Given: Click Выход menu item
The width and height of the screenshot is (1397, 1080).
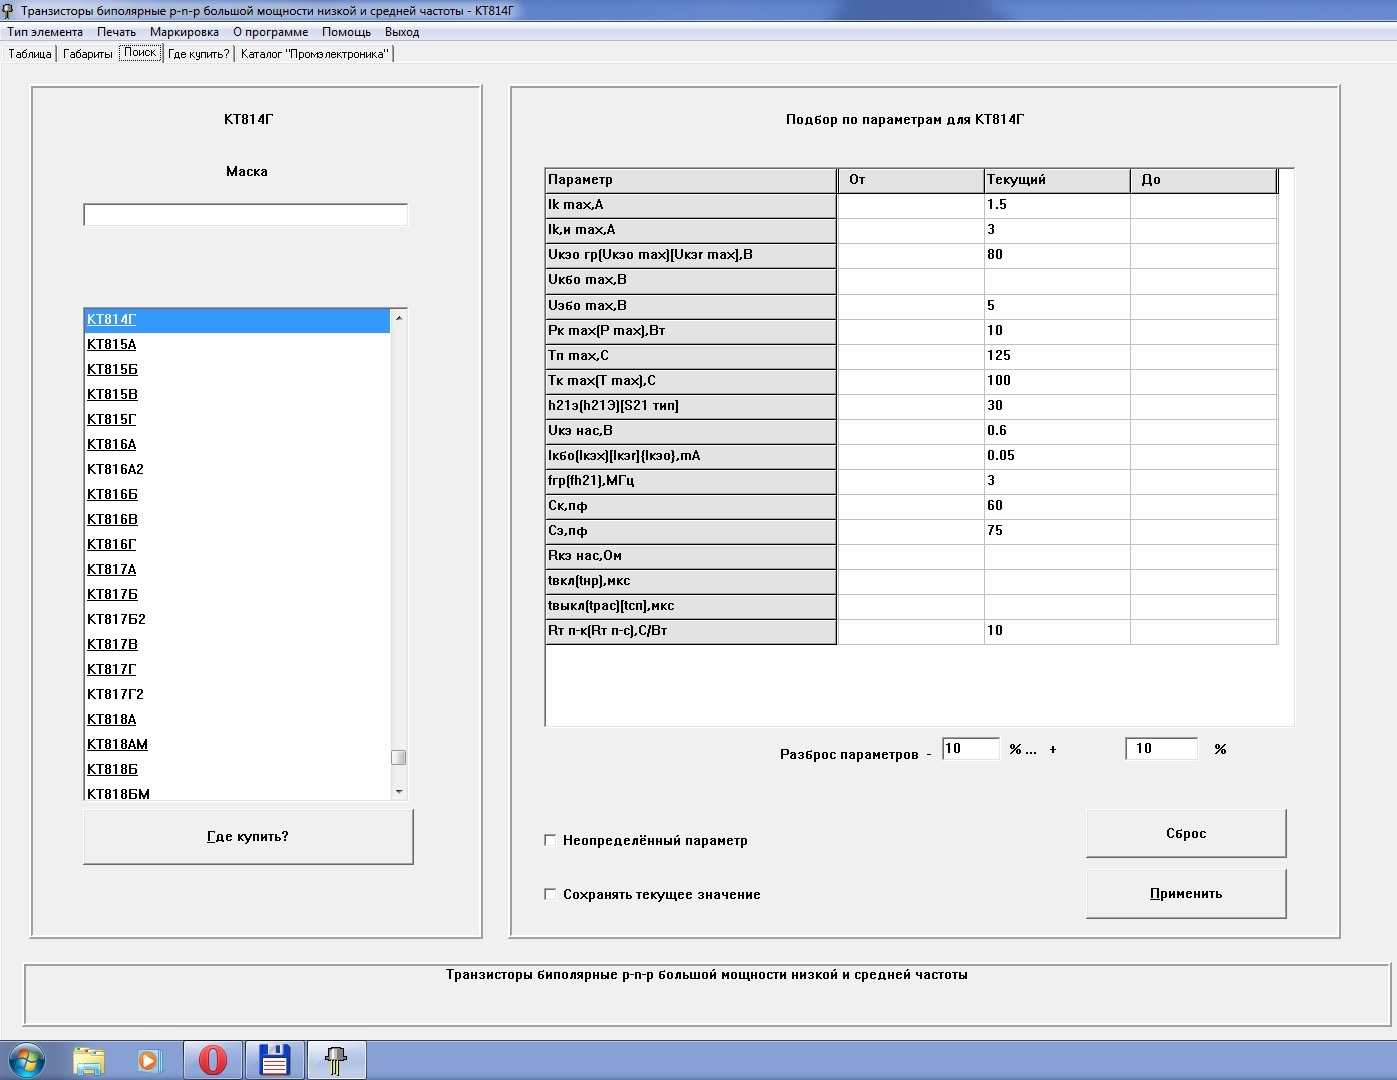Looking at the screenshot, I should [402, 32].
